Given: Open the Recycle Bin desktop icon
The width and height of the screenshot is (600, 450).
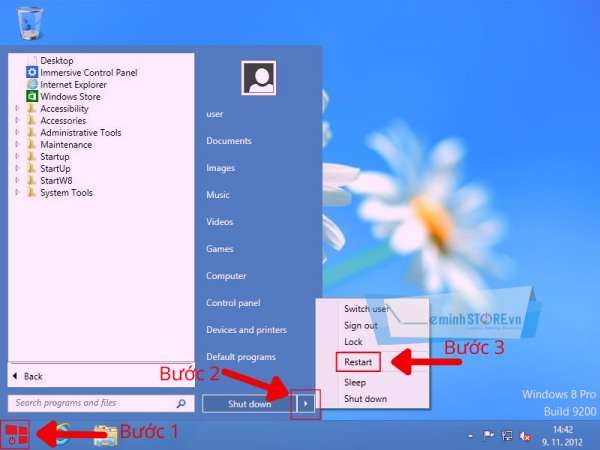Looking at the screenshot, I should point(30,23).
